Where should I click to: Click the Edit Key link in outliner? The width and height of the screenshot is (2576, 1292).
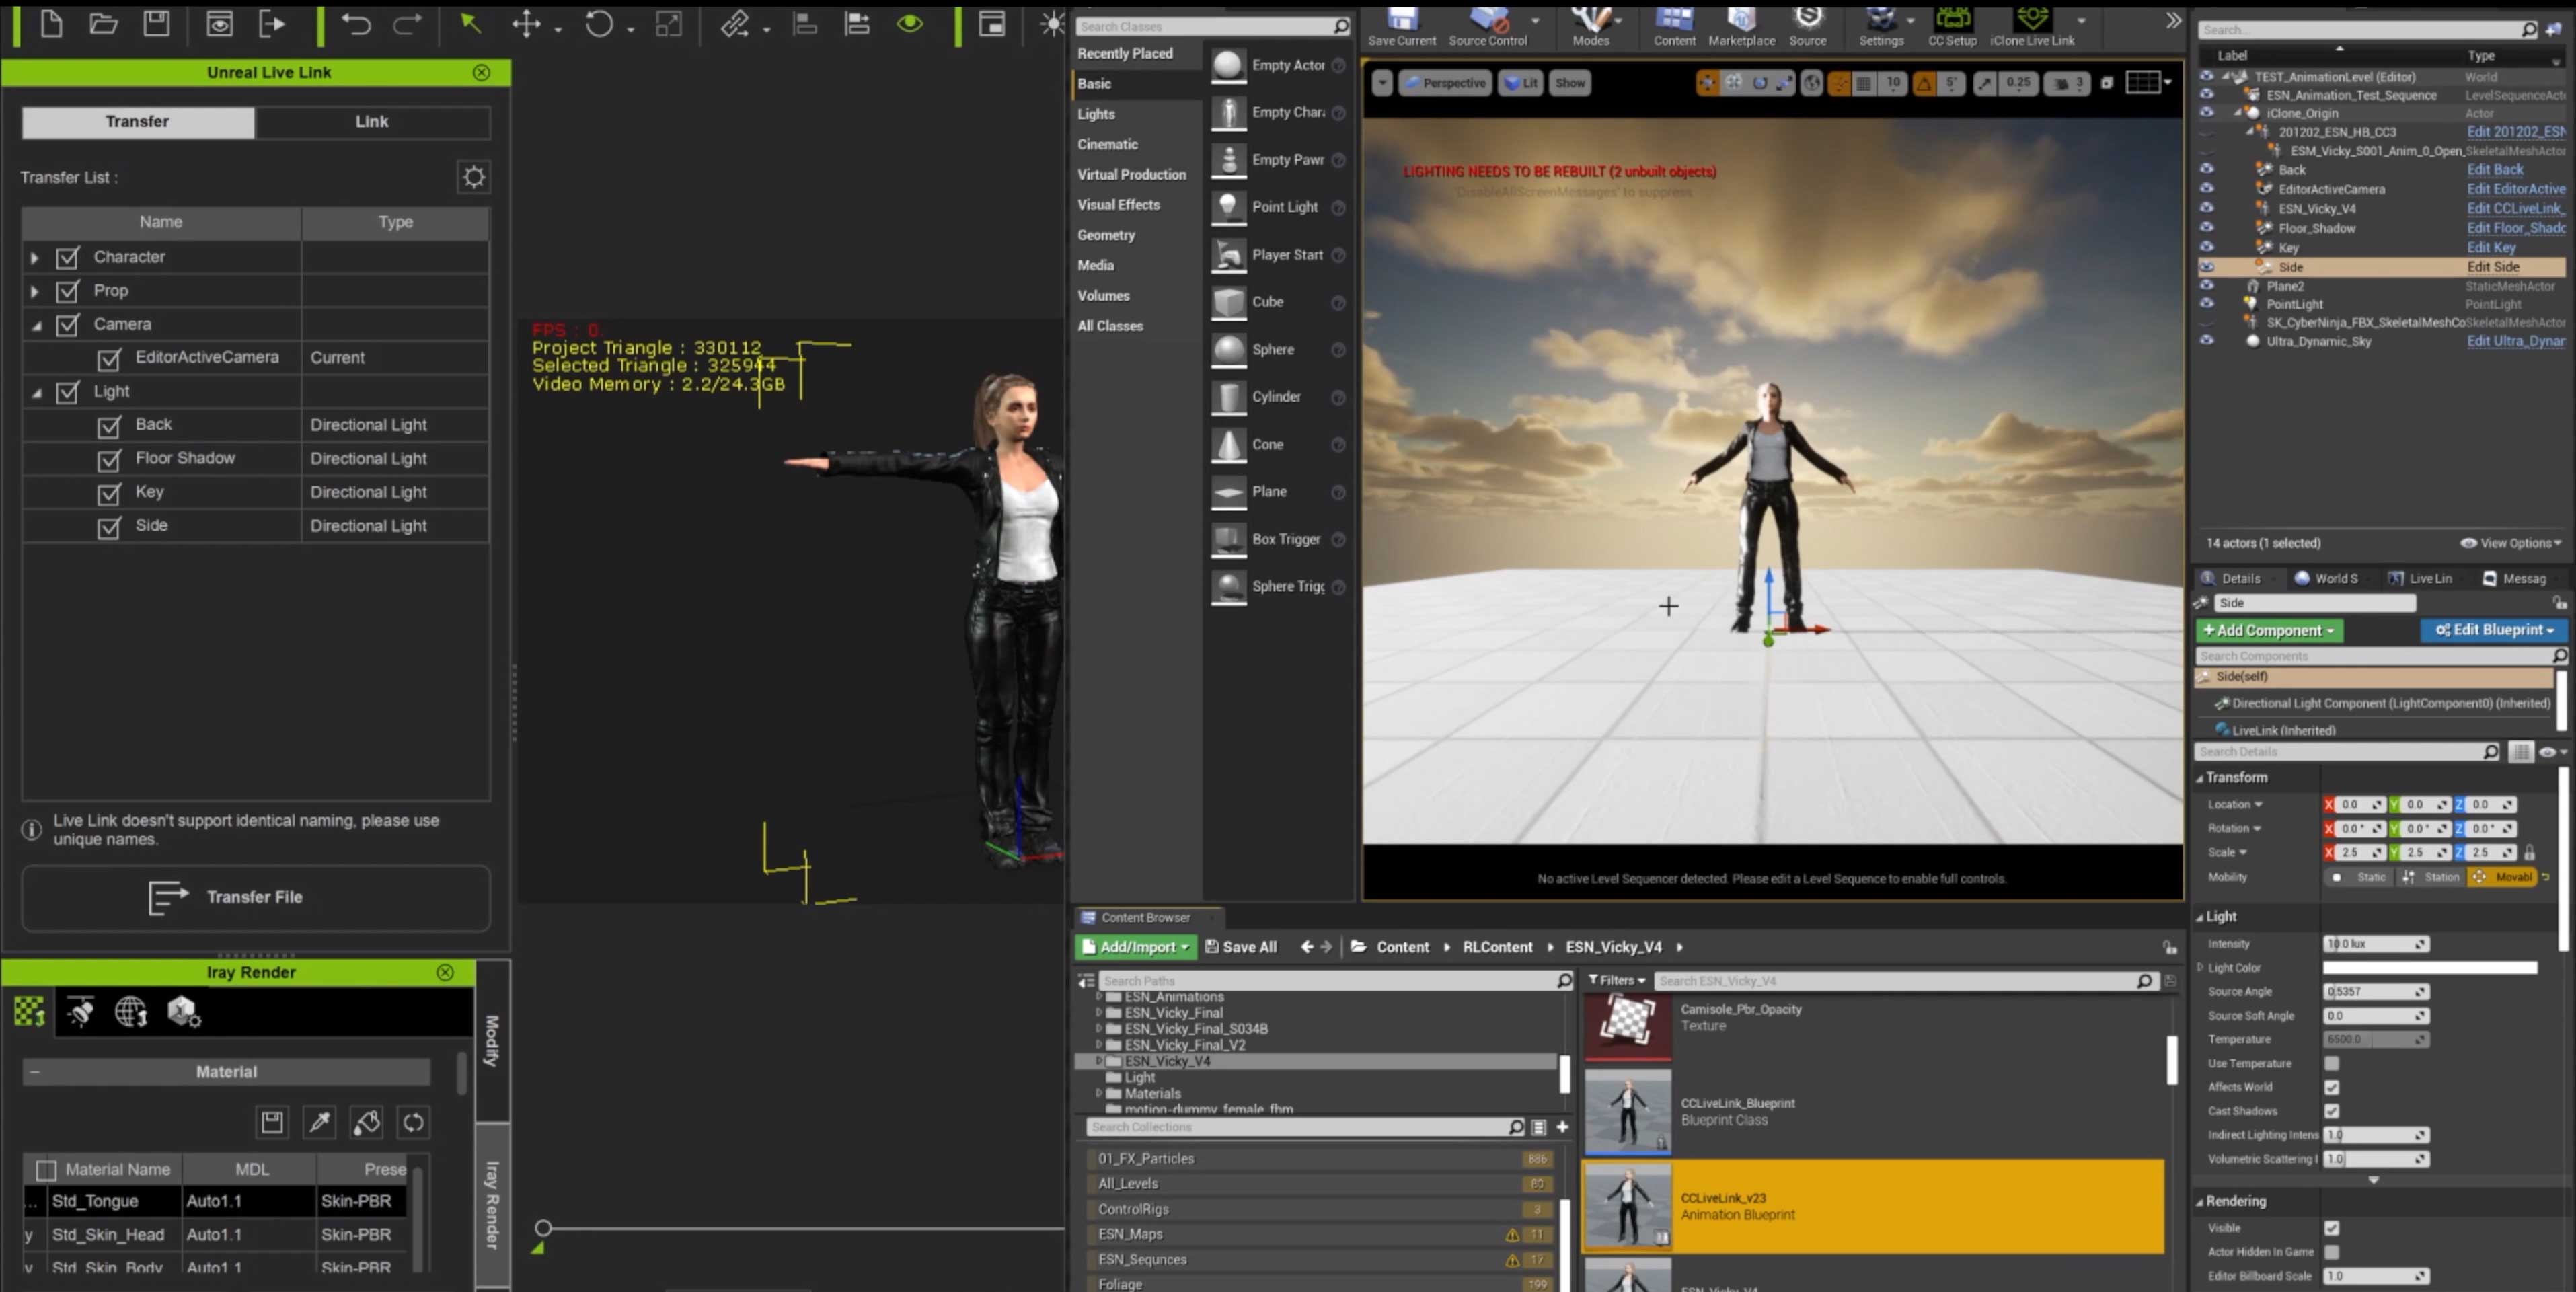(2490, 247)
